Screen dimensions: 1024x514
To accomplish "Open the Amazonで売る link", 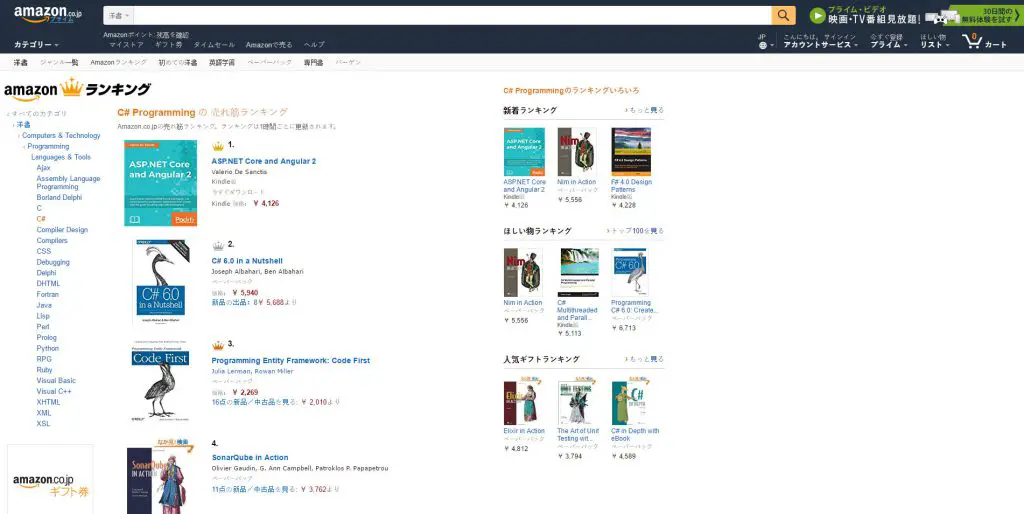I will tap(269, 45).
